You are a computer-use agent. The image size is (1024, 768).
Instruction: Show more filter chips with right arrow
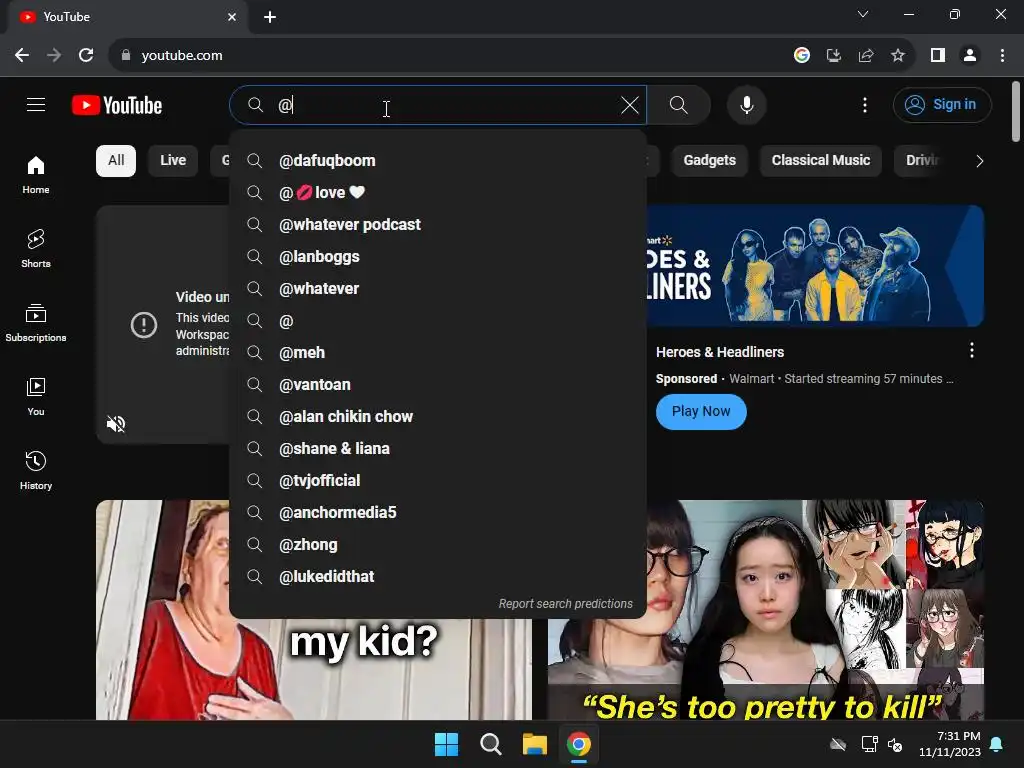tap(979, 161)
